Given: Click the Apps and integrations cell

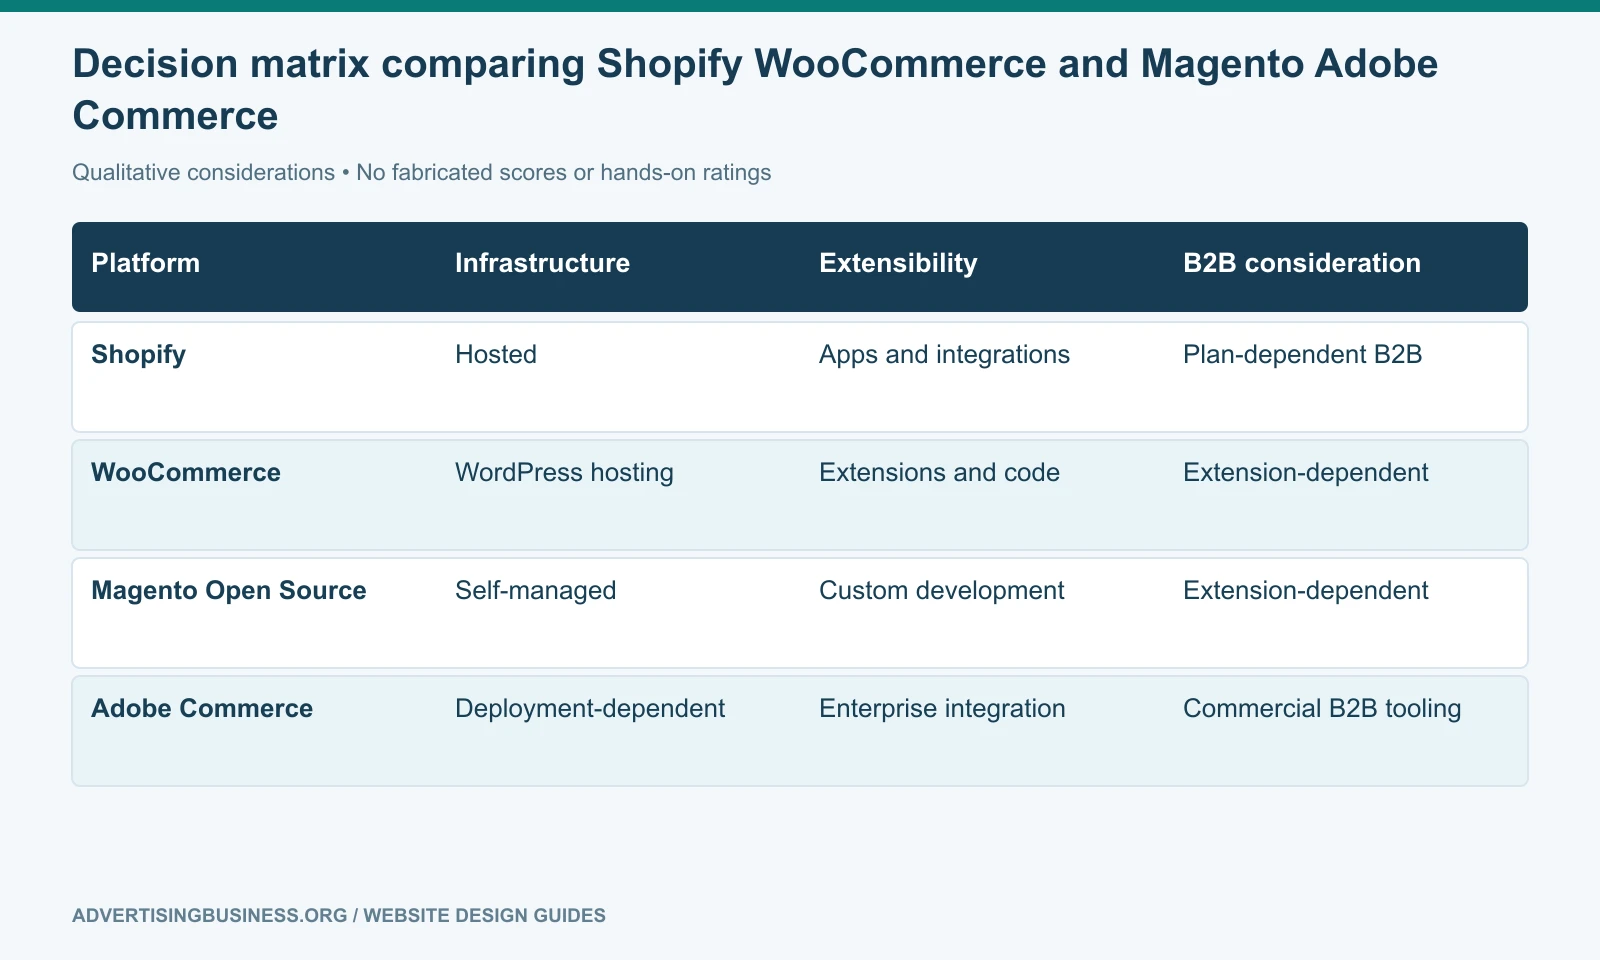Looking at the screenshot, I should (944, 355).
